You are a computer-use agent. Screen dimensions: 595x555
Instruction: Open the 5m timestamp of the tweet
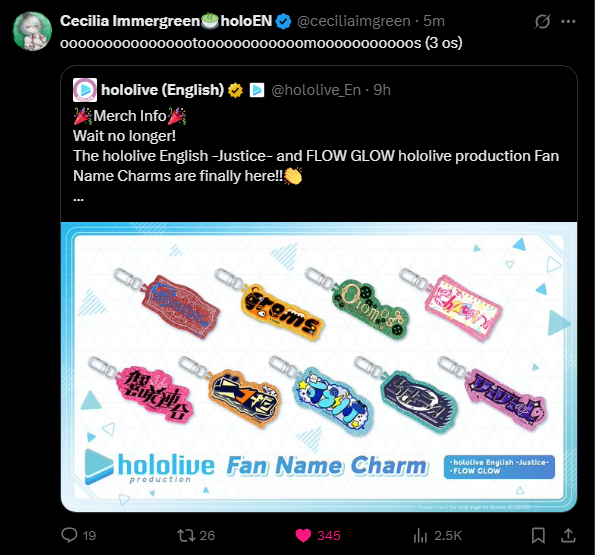point(434,21)
